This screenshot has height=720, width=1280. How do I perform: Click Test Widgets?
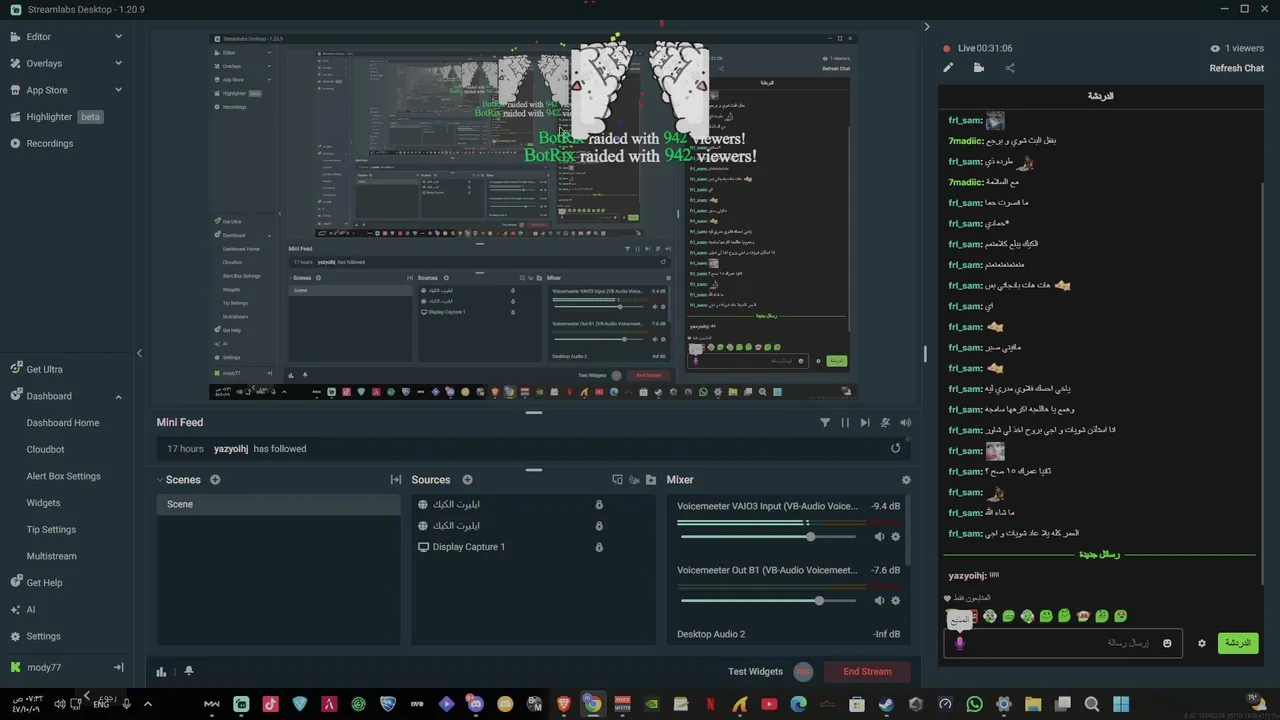(755, 671)
